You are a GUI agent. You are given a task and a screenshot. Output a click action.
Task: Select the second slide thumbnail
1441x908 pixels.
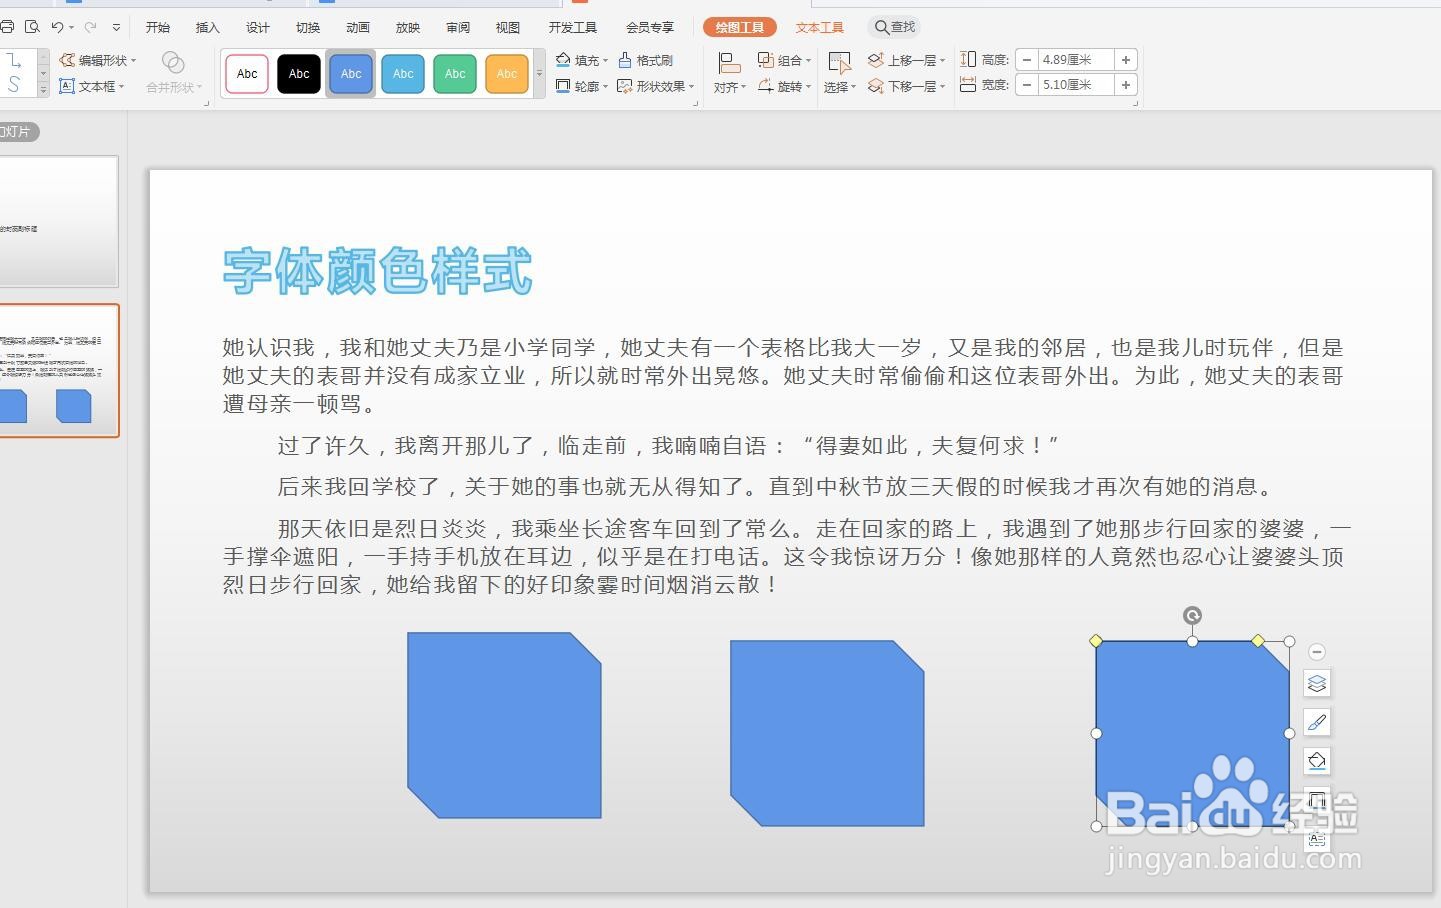(x=60, y=371)
